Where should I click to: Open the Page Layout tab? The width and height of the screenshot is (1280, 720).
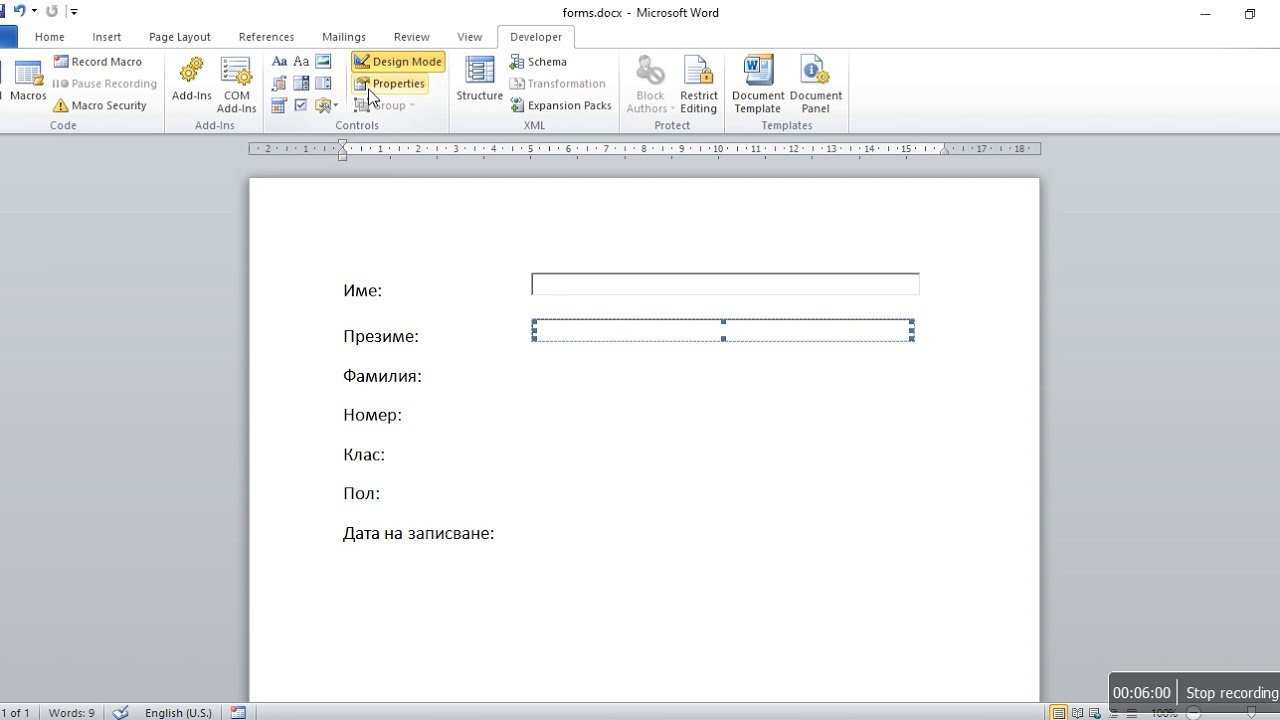180,37
